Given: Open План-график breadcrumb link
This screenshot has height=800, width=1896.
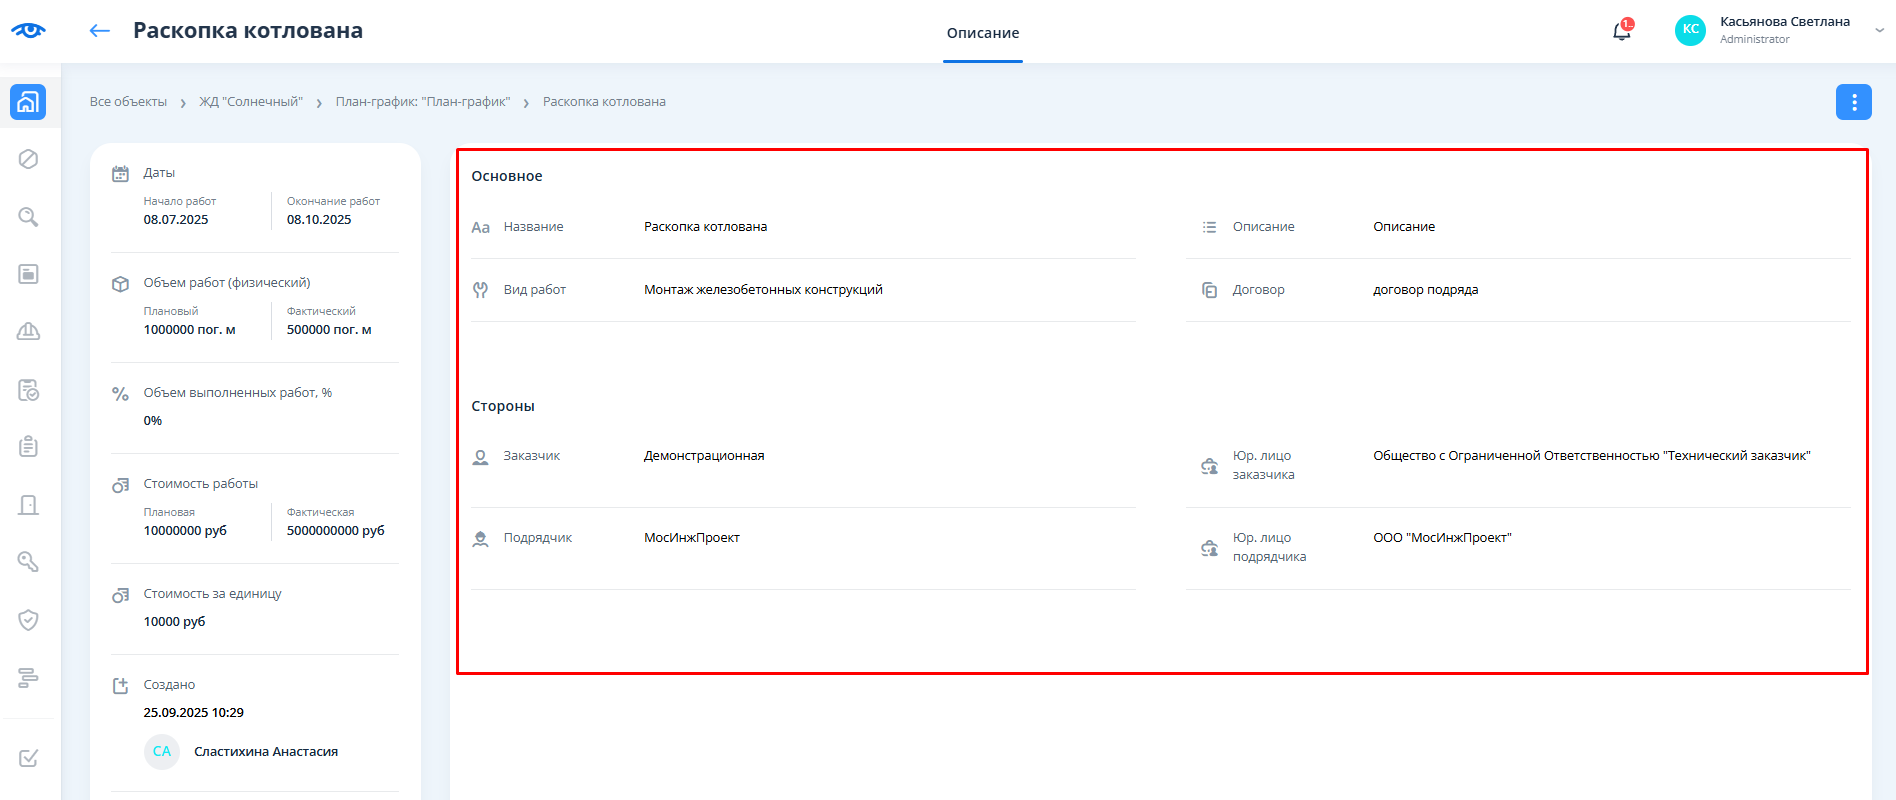Looking at the screenshot, I should pyautogui.click(x=422, y=102).
